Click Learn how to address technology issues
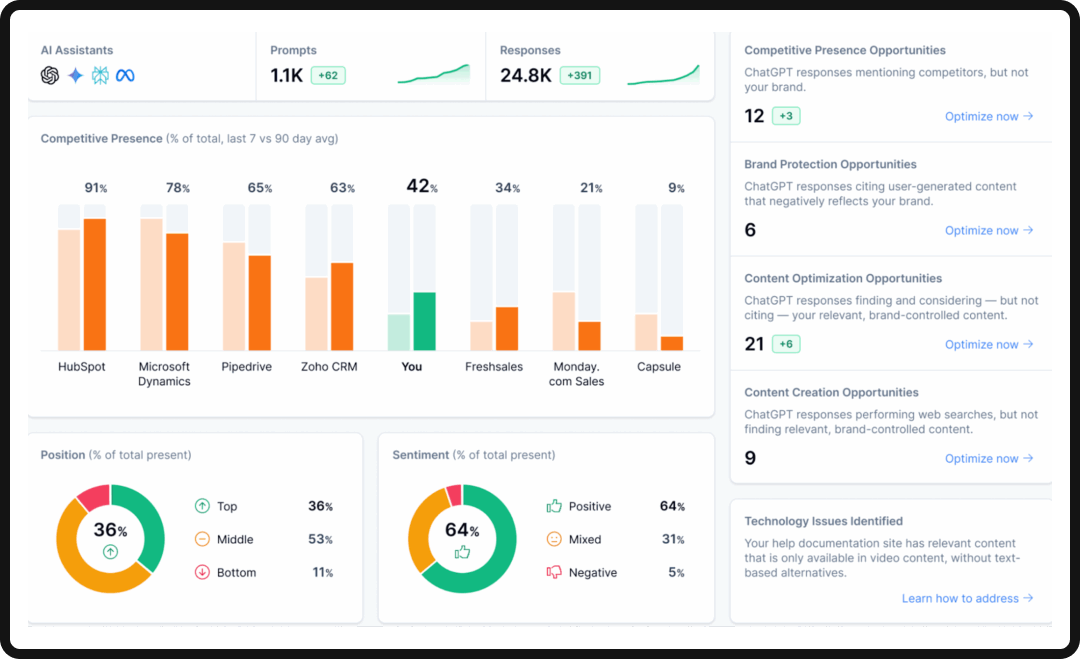Viewport: 1080px width, 659px height. point(967,598)
